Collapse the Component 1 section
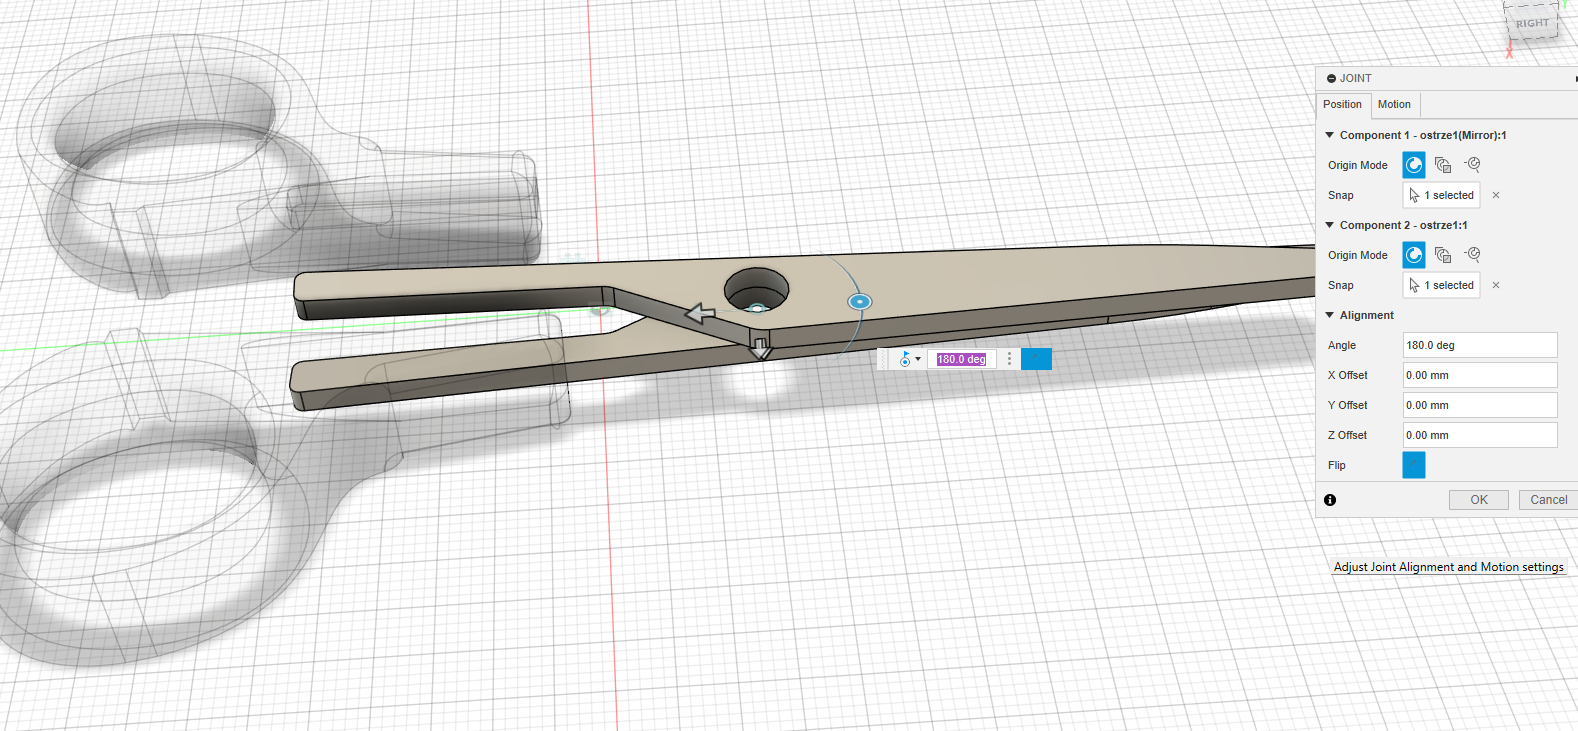The width and height of the screenshot is (1578, 731). [1330, 135]
